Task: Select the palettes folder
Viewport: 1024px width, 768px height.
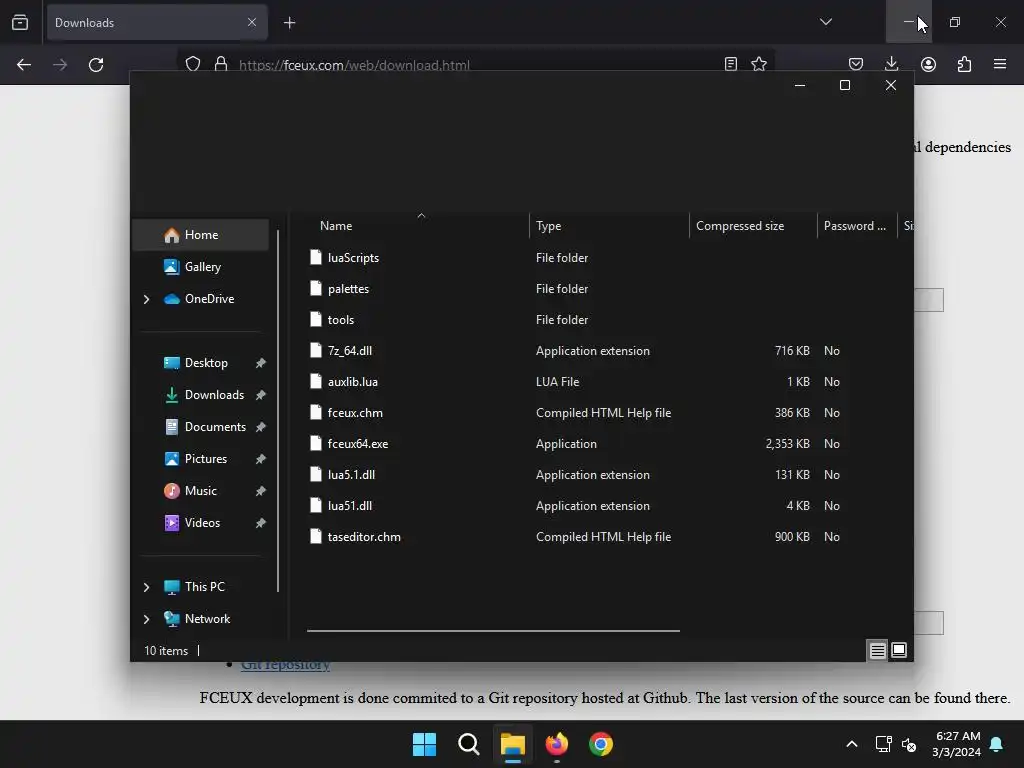Action: pos(348,289)
